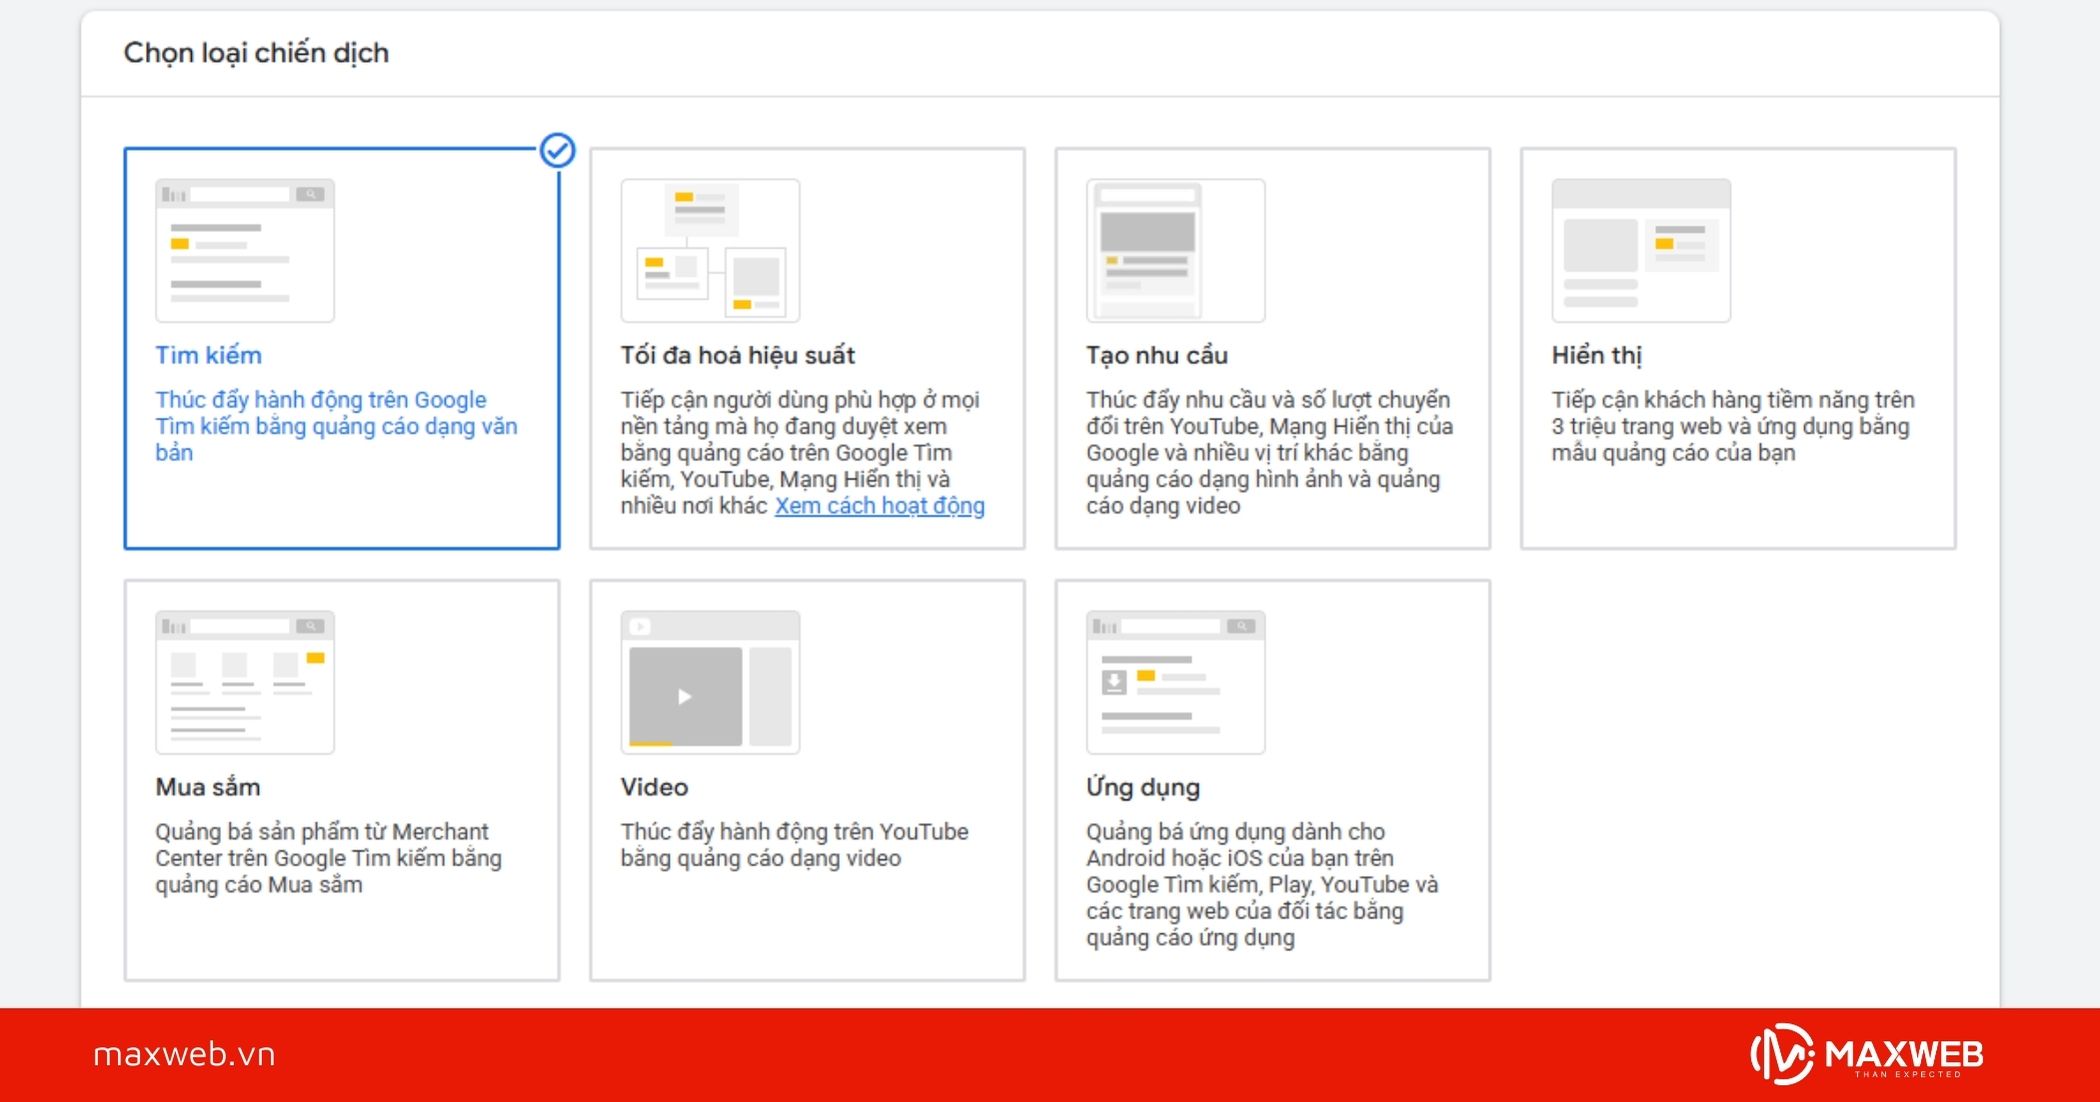Click the Chọn loại chiến dịch header
Screen dimensions: 2100x1102
[x=256, y=53]
